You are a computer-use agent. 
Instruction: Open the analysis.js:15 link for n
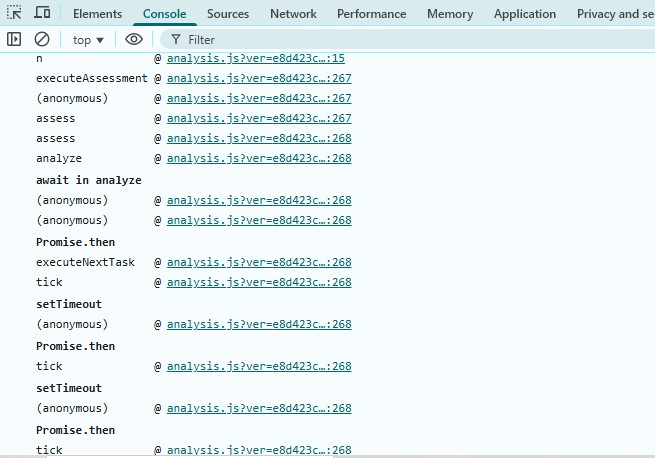256,58
